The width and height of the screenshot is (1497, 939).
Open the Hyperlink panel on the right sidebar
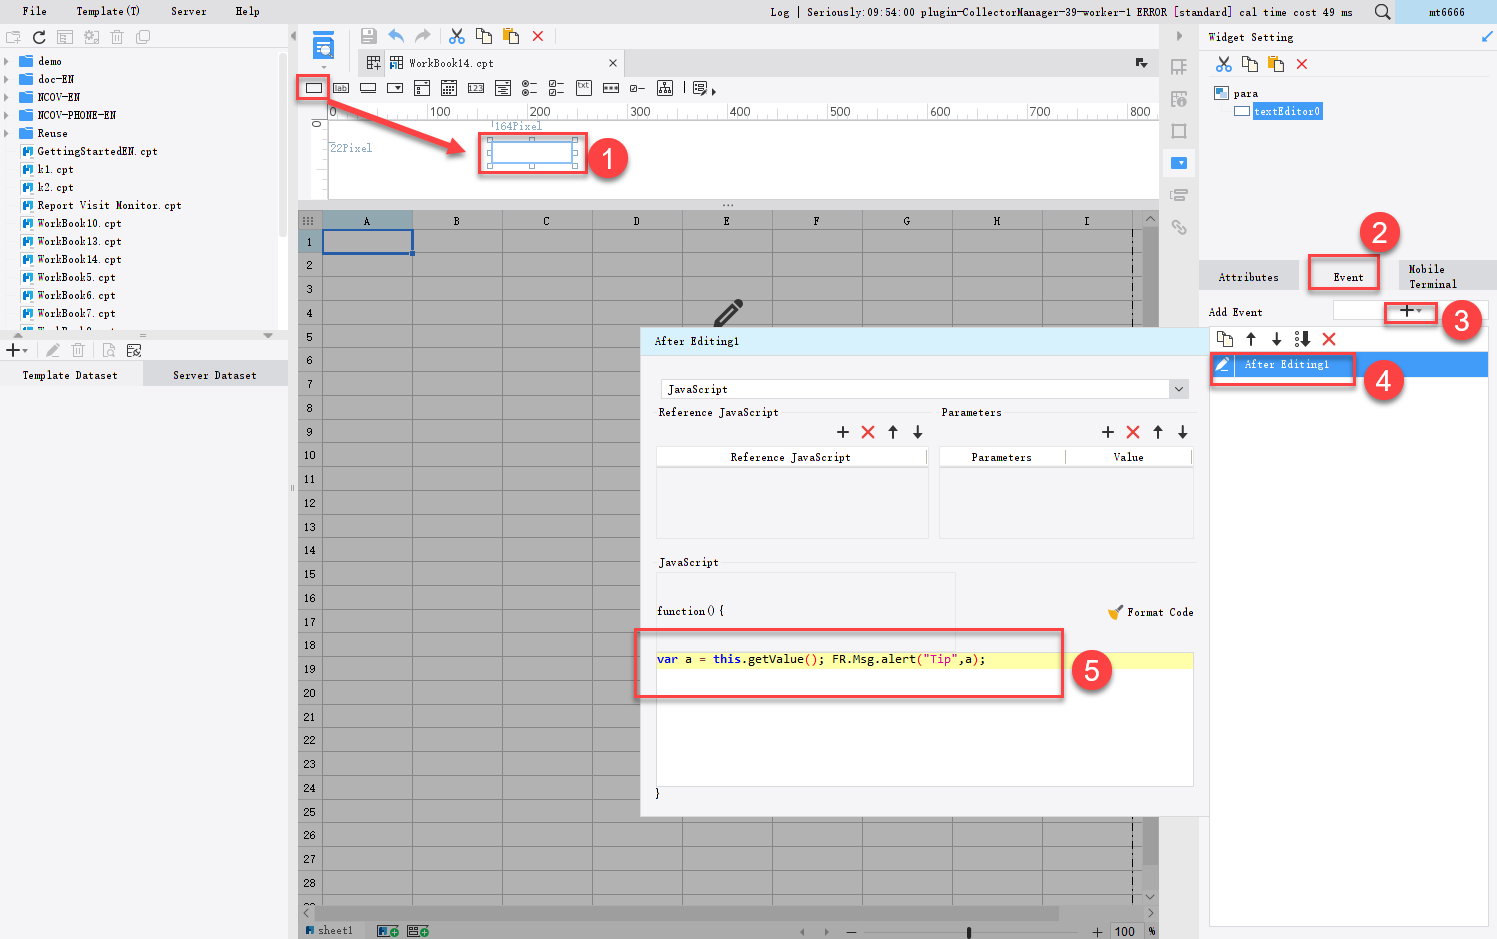click(x=1180, y=227)
